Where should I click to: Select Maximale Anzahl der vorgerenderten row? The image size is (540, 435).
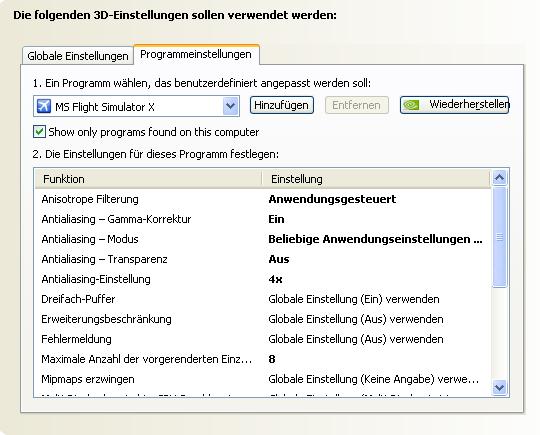[262, 359]
